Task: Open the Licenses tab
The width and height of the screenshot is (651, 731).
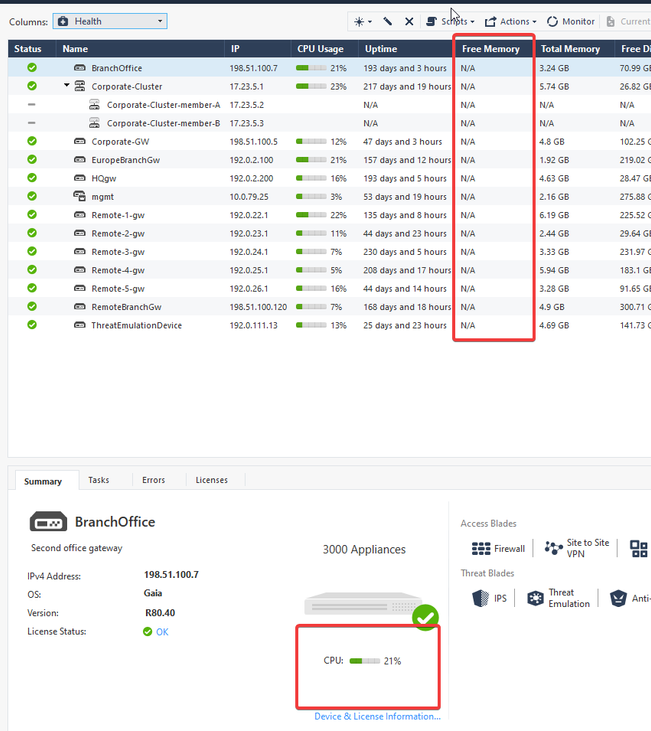Action: 211,480
